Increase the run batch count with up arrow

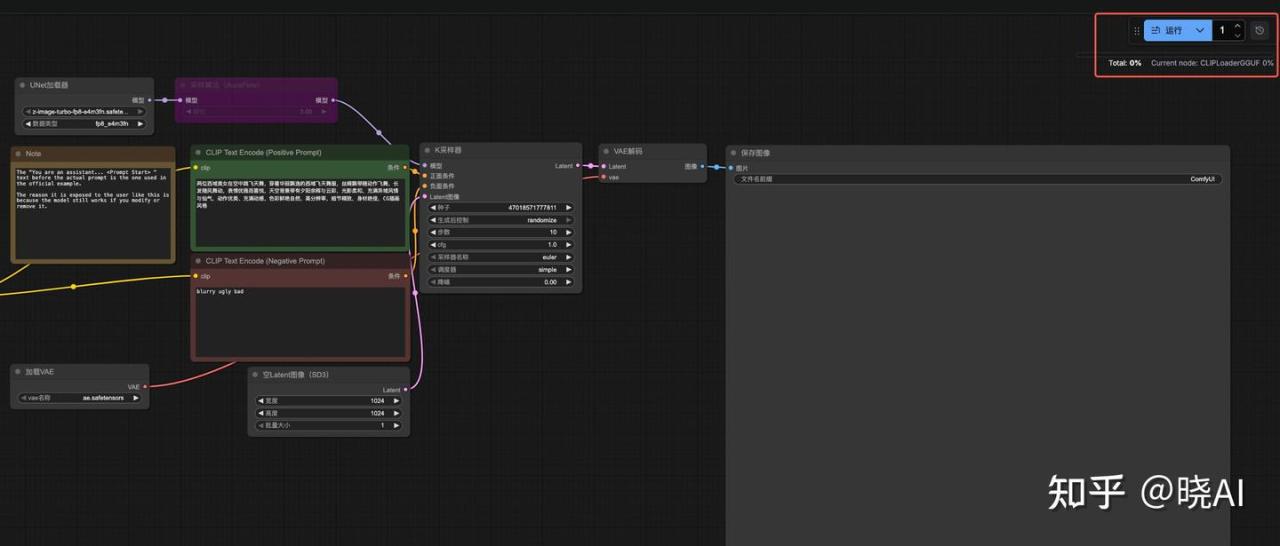tap(1238, 26)
